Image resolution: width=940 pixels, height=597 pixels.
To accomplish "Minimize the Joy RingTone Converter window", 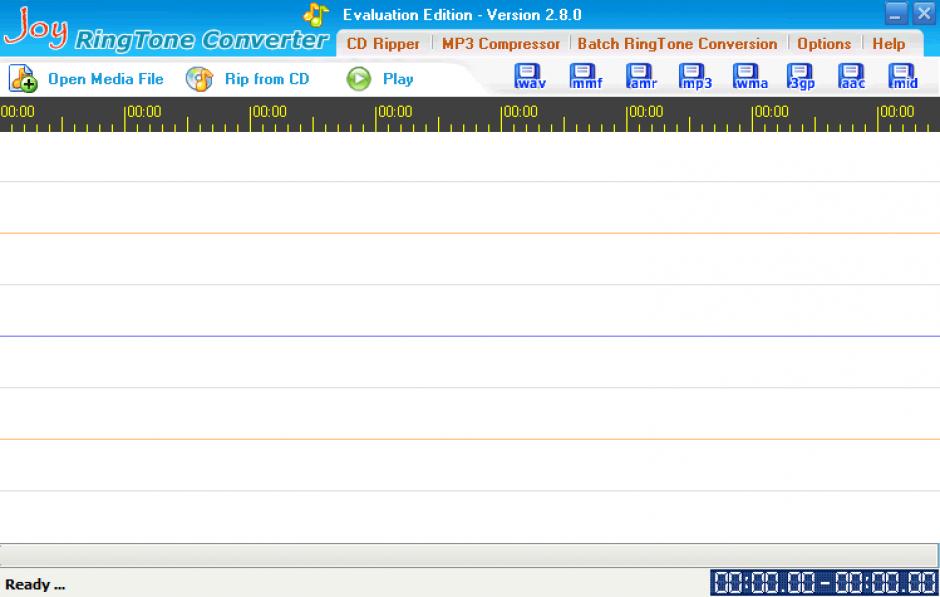I will pos(896,13).
